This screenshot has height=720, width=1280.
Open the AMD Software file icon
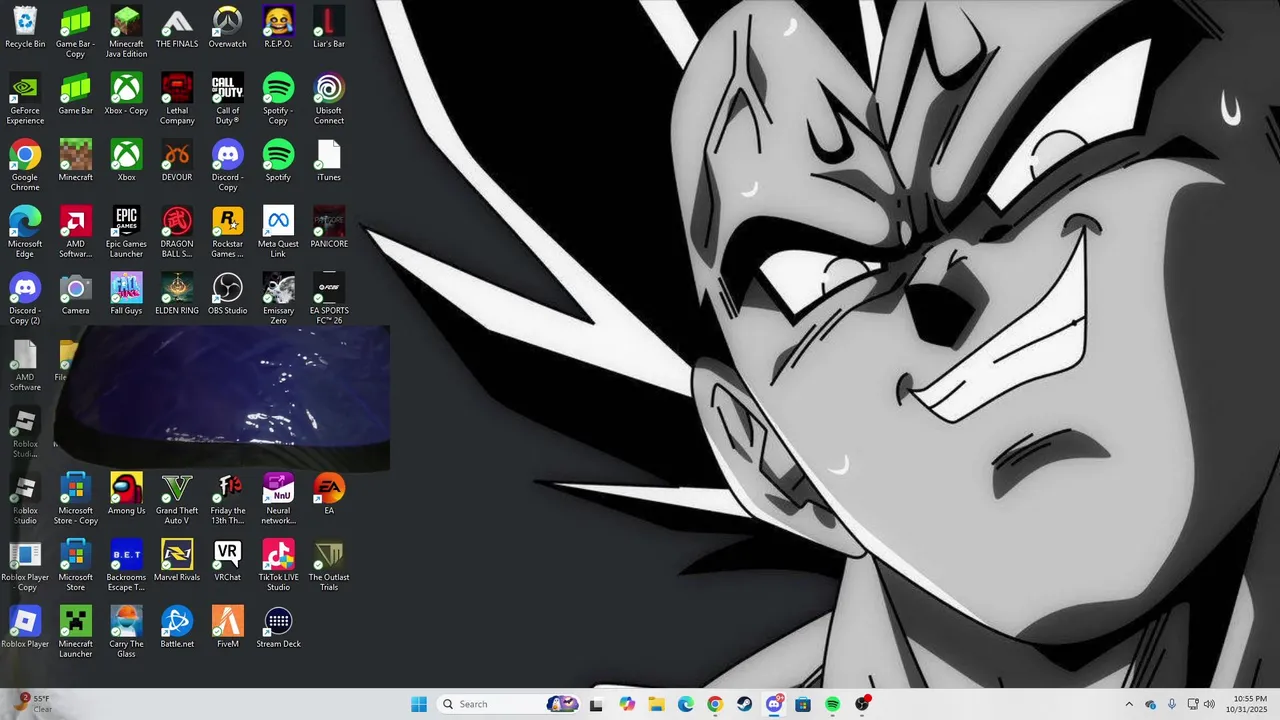pyautogui.click(x=25, y=366)
